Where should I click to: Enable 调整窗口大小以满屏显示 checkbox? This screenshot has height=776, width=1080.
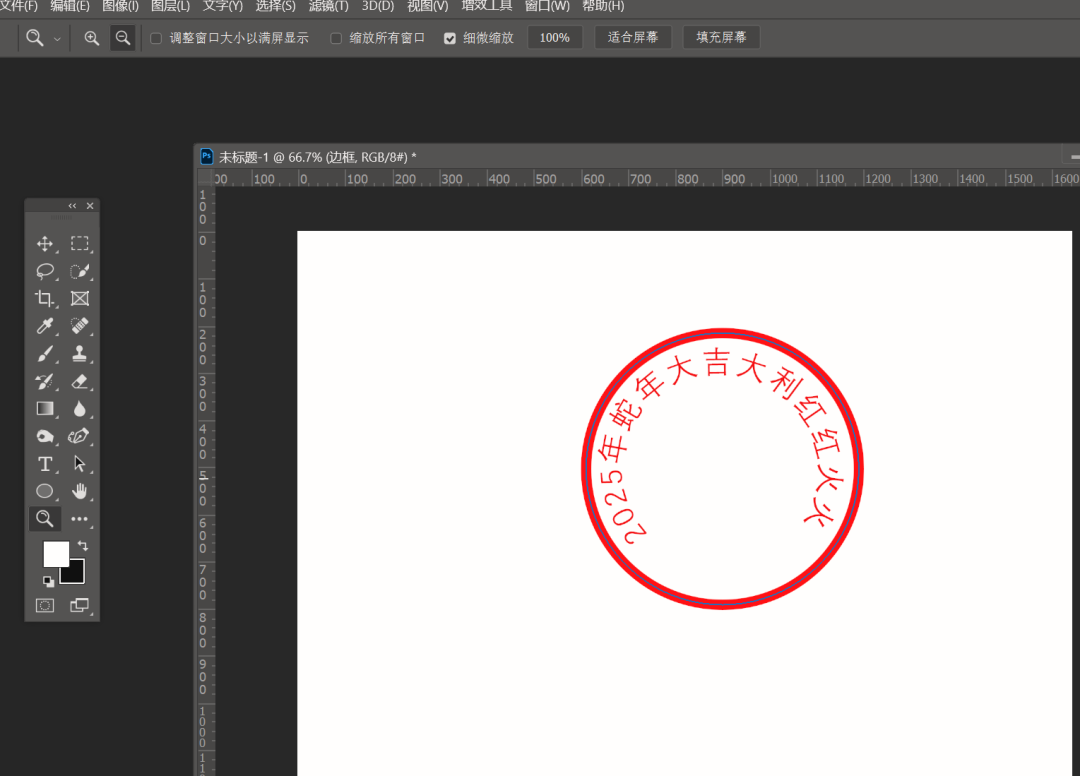156,39
